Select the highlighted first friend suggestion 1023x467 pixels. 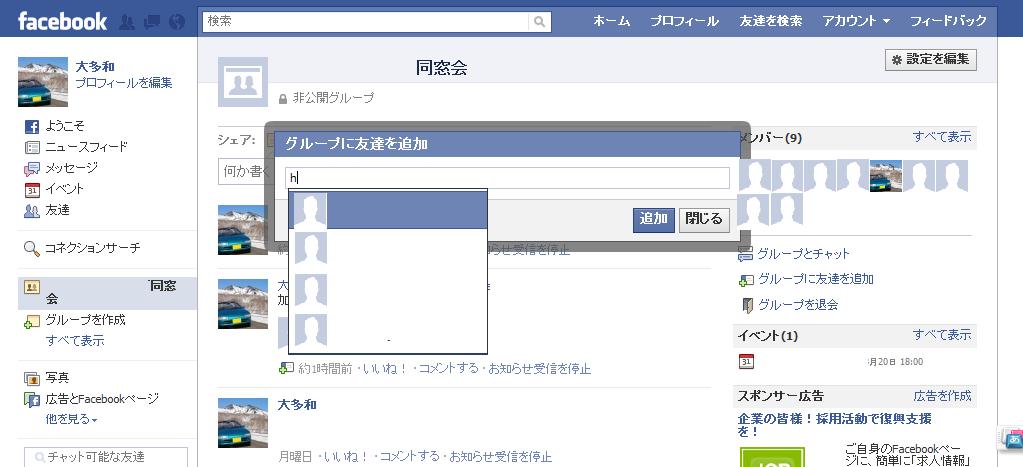[x=388, y=210]
